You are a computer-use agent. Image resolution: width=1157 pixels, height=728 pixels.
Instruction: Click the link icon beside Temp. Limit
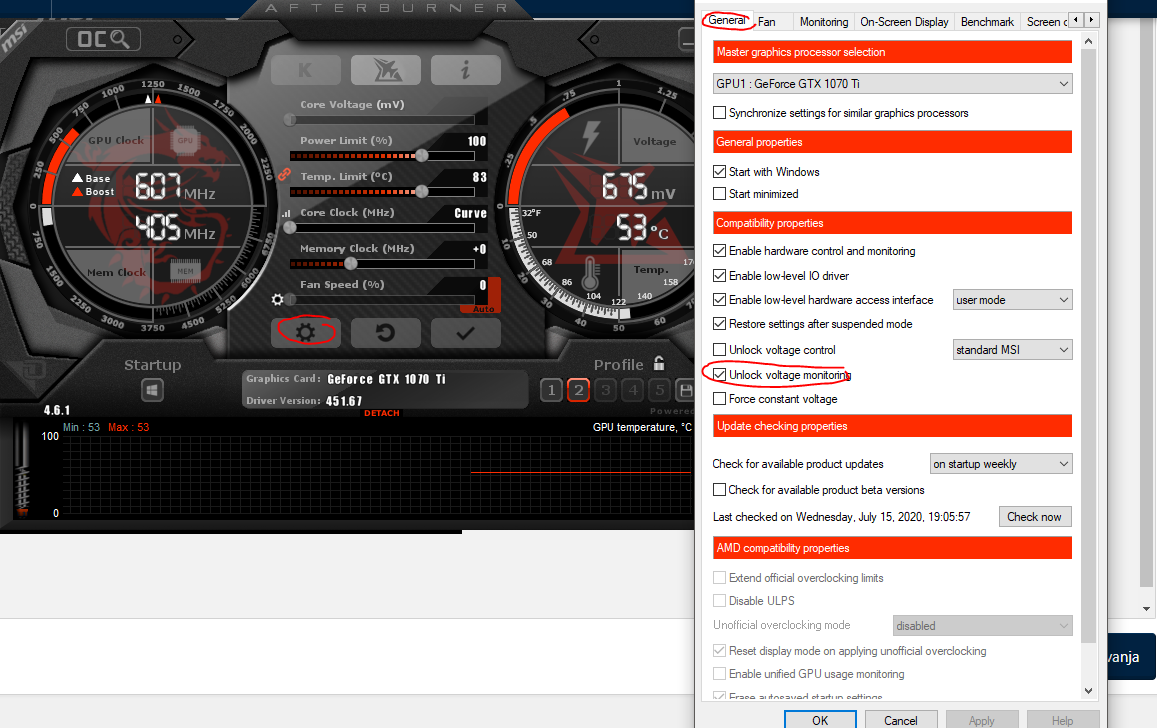pyautogui.click(x=284, y=175)
